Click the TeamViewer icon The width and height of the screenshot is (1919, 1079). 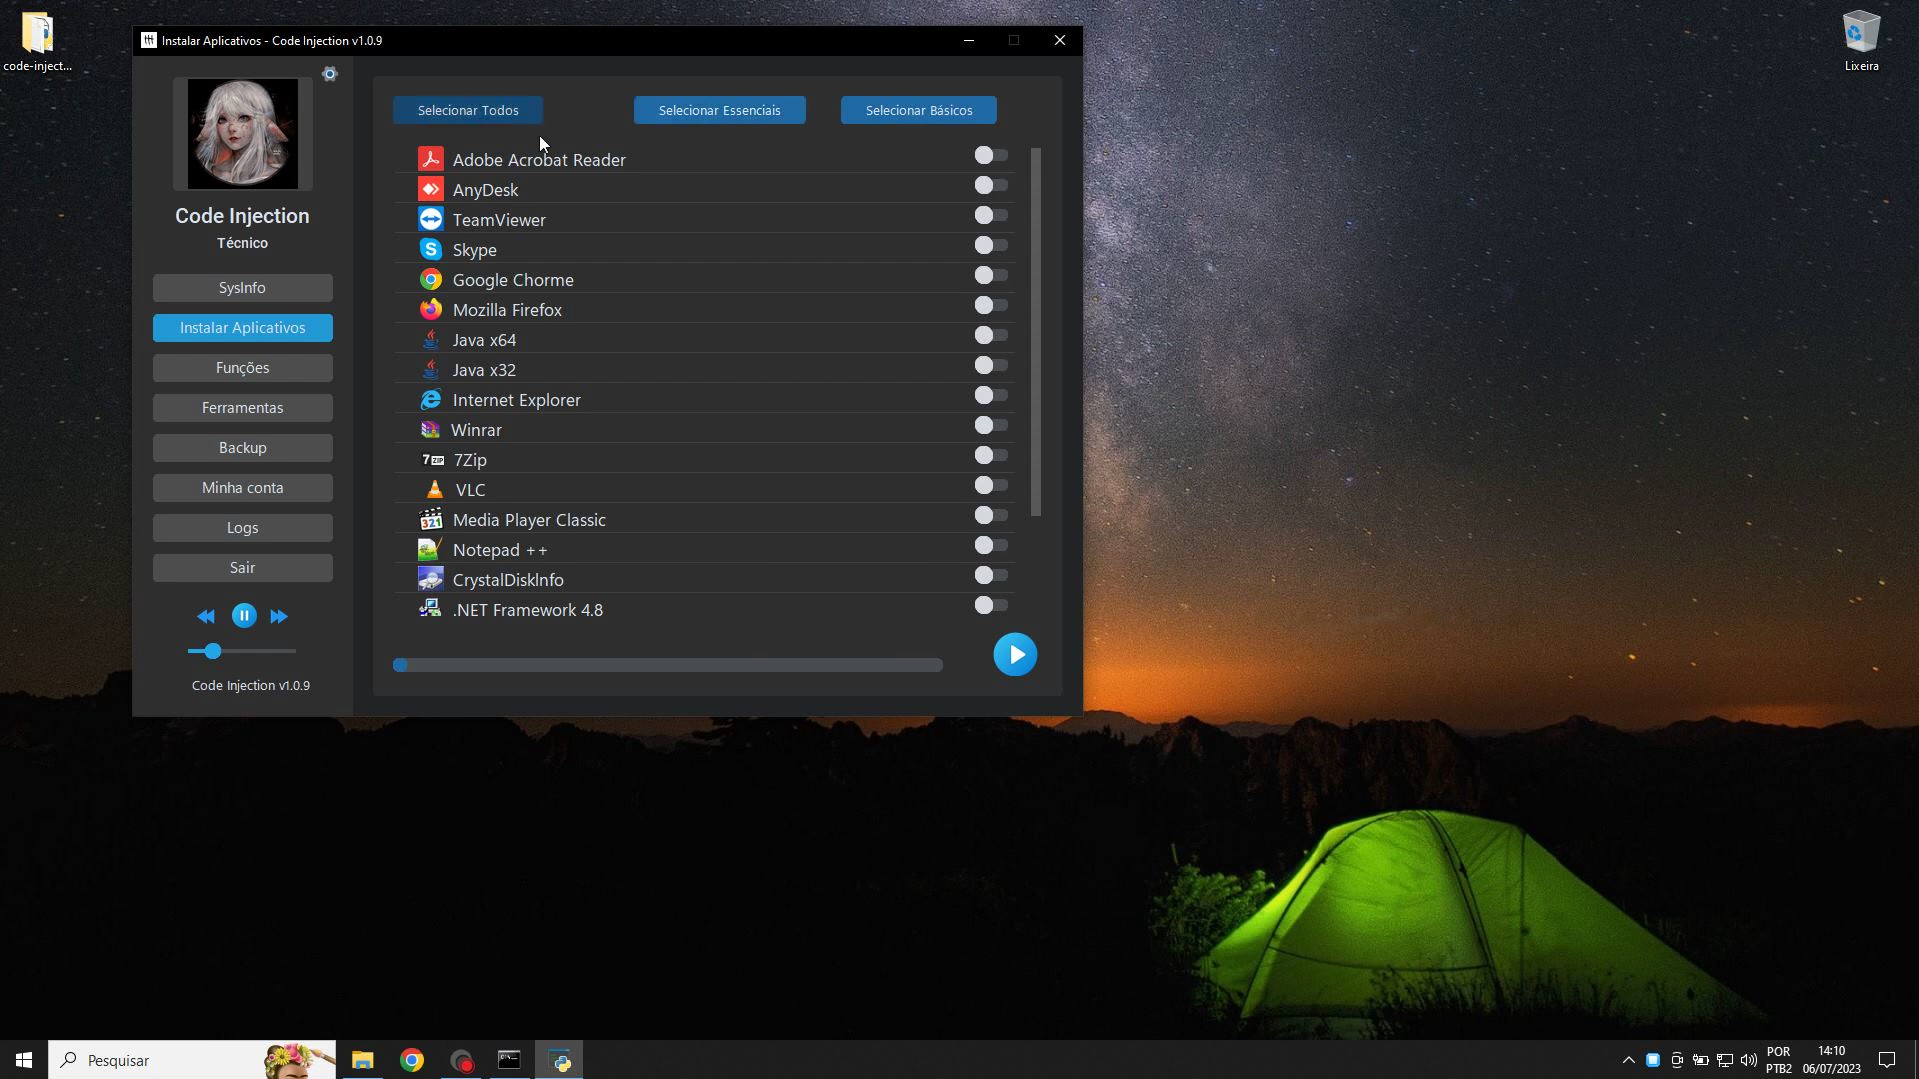pyautogui.click(x=430, y=219)
